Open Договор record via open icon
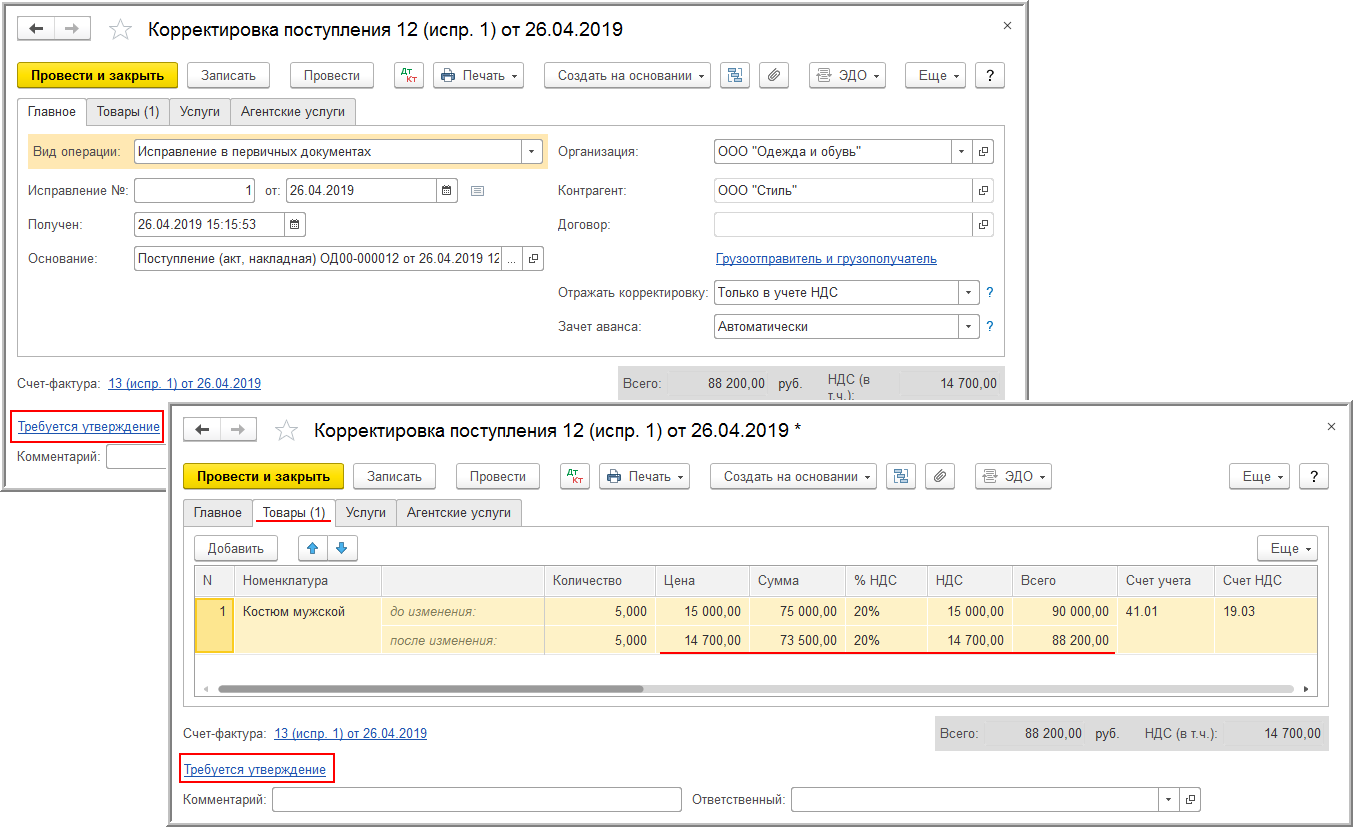The image size is (1358, 828). (984, 224)
